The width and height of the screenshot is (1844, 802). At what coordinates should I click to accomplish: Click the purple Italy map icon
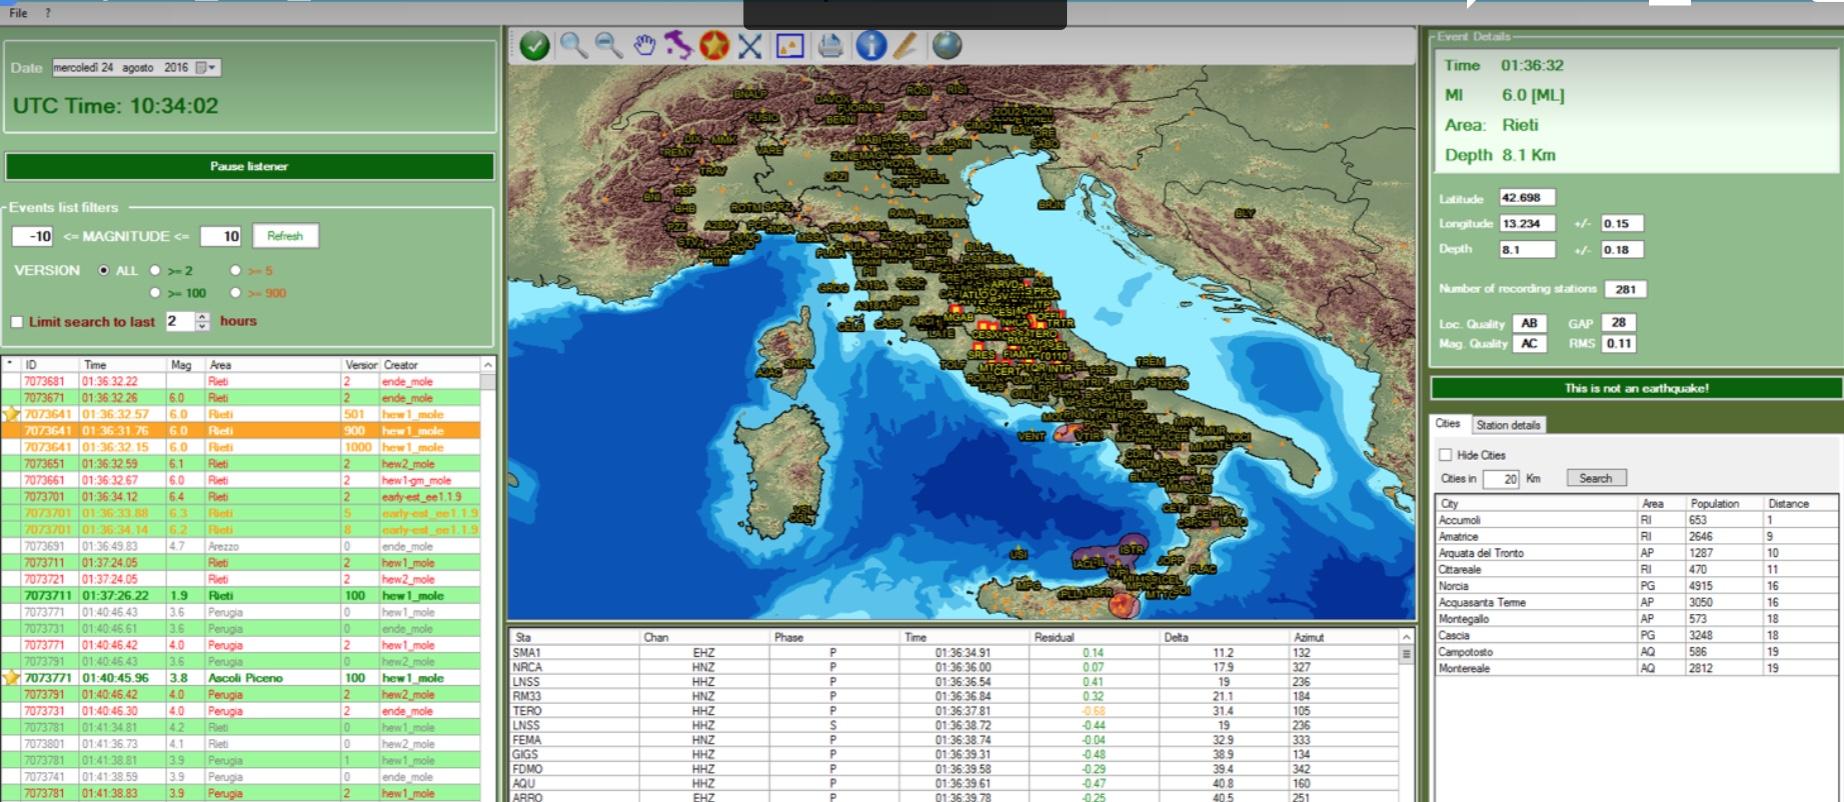point(679,46)
